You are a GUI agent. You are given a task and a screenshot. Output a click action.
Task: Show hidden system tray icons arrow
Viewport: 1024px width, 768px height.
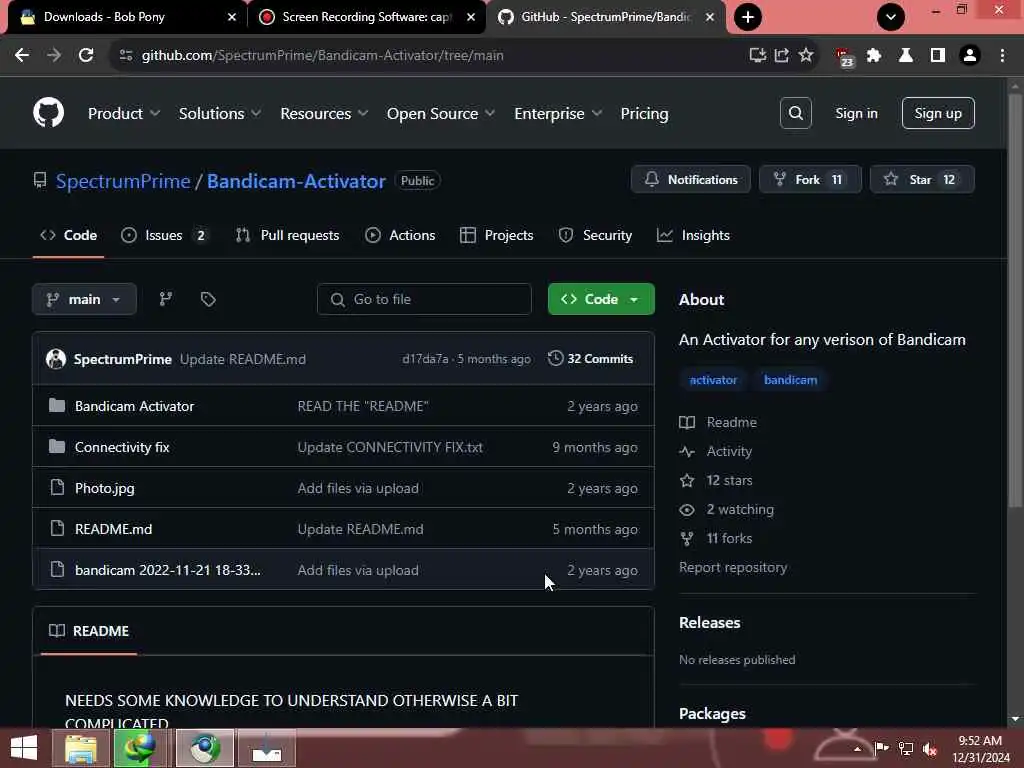click(x=857, y=749)
